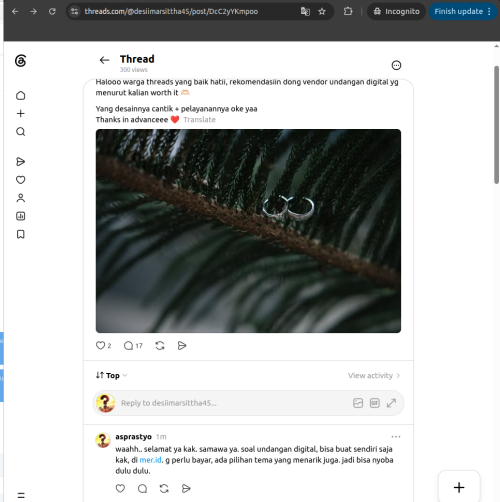Open Insights chart icon in sidebar
Screen dimensions: 500x502
click(21, 216)
